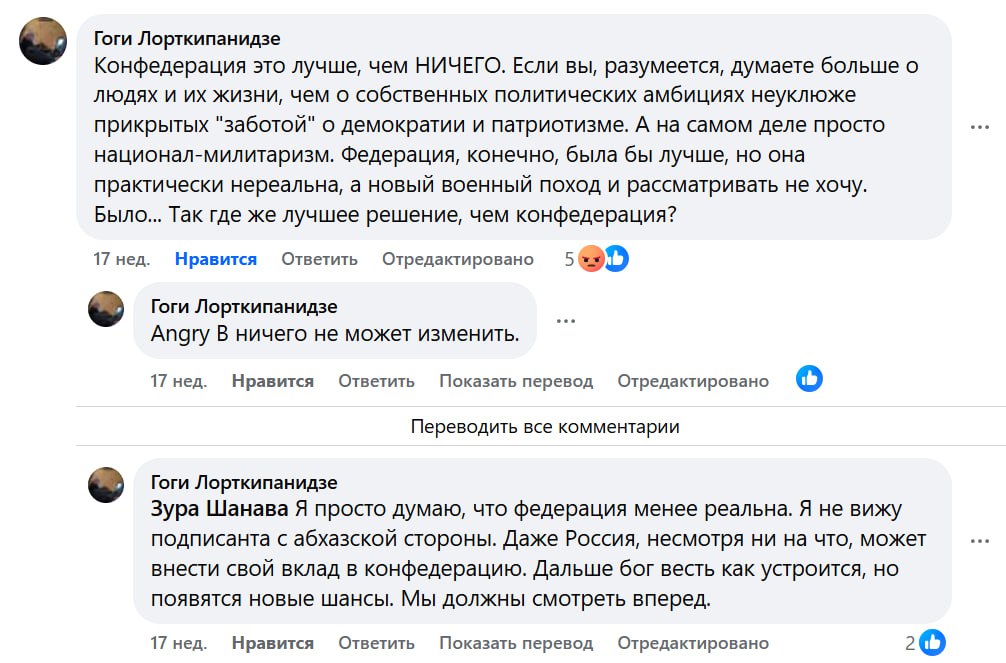The image size is (1006, 663).
Task: Click the angry reaction emoji on first comment
Action: (x=592, y=259)
